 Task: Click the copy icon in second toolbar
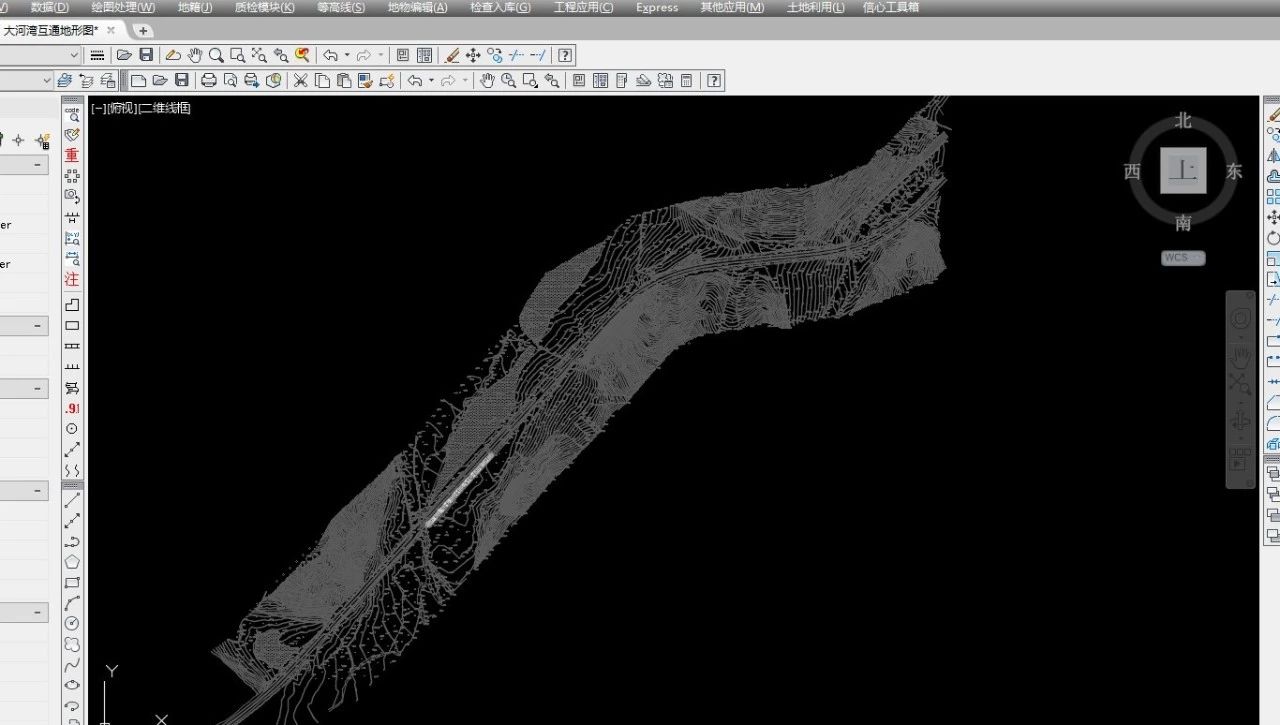pyautogui.click(x=322, y=80)
